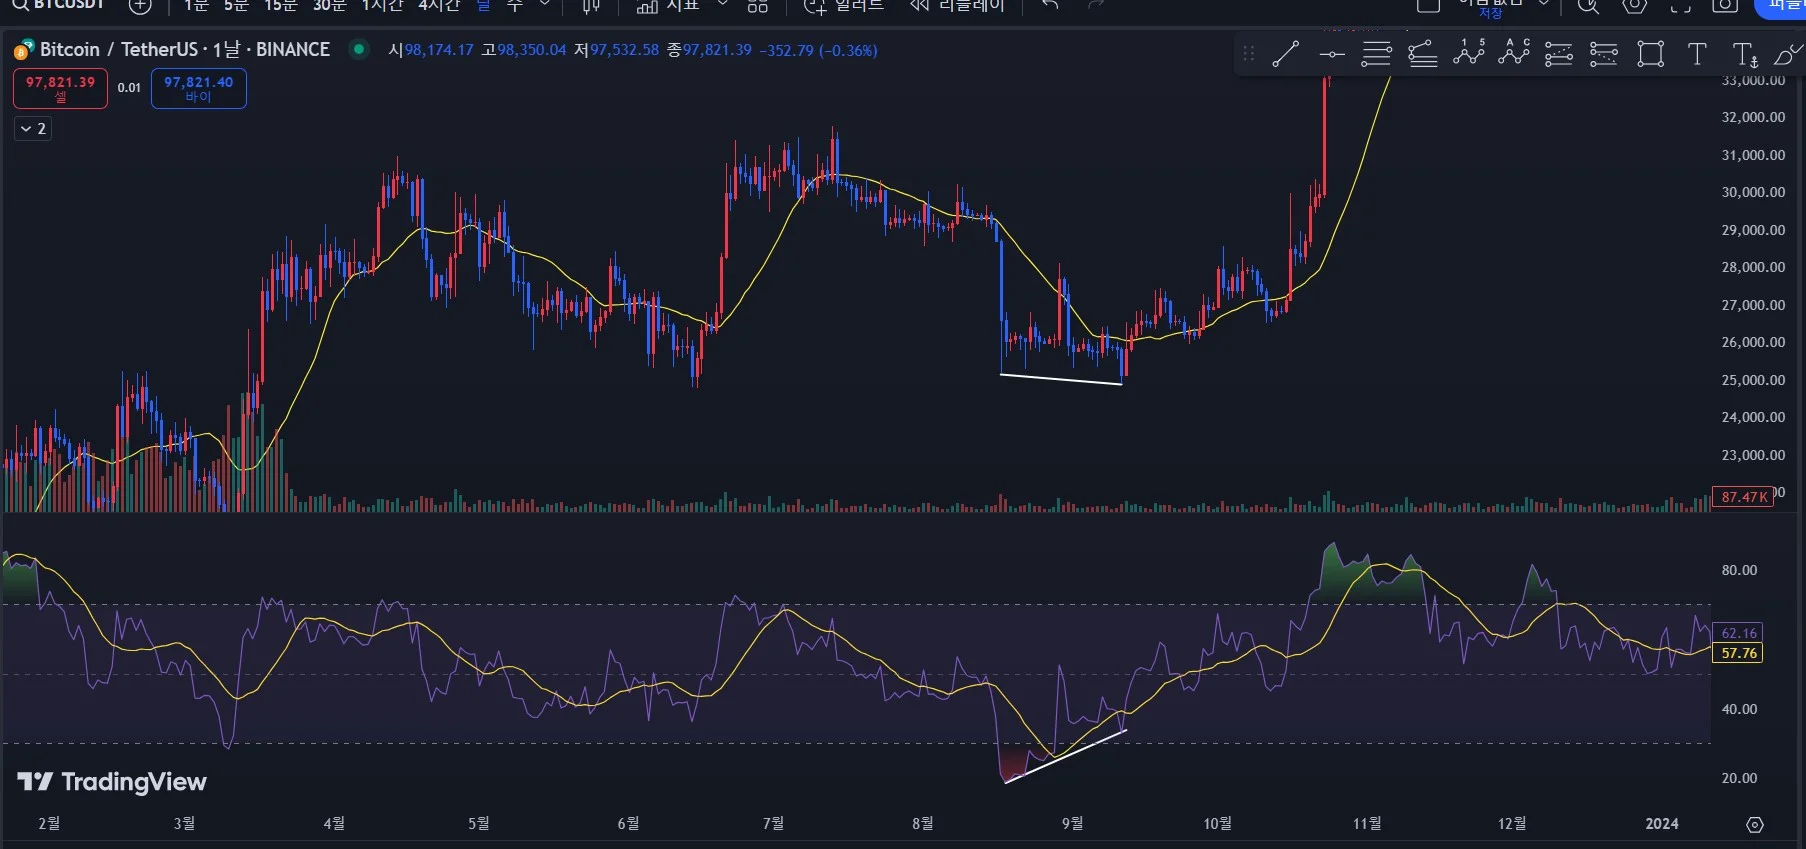Pick the Brush drawing tool
This screenshot has height=849, width=1806.
1788,54
